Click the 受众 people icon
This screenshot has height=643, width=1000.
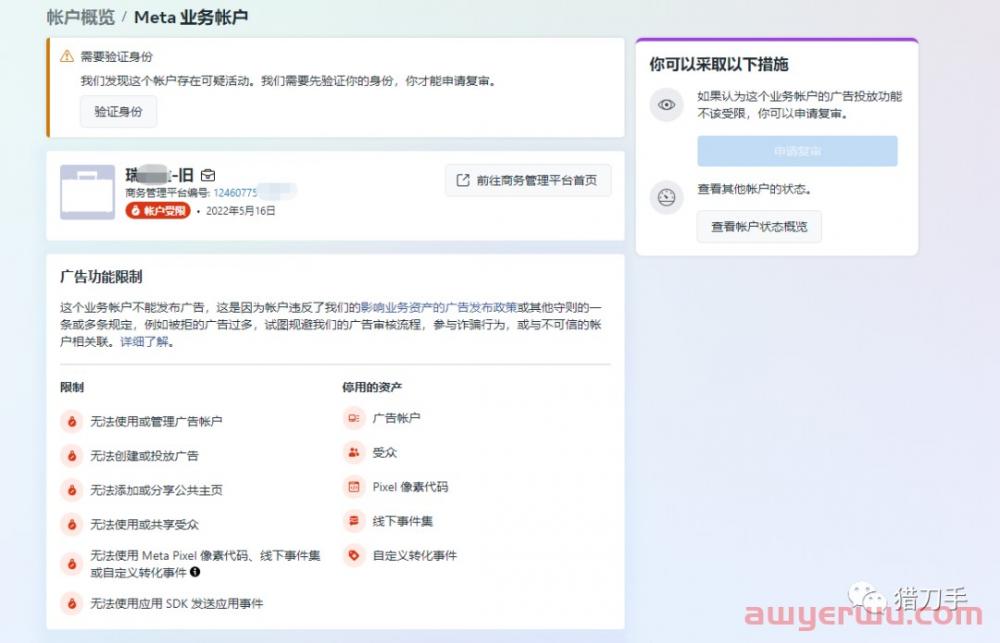(354, 453)
